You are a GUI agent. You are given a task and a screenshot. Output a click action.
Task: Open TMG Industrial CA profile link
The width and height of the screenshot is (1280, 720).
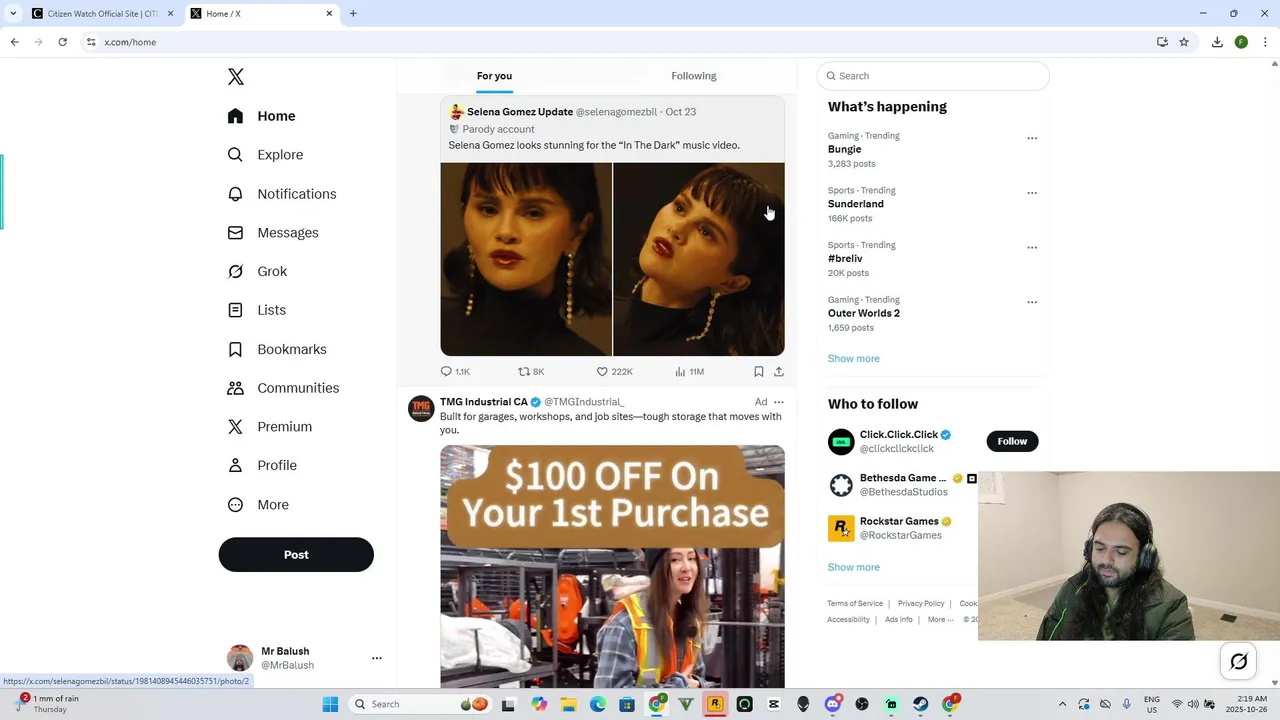tap(484, 402)
